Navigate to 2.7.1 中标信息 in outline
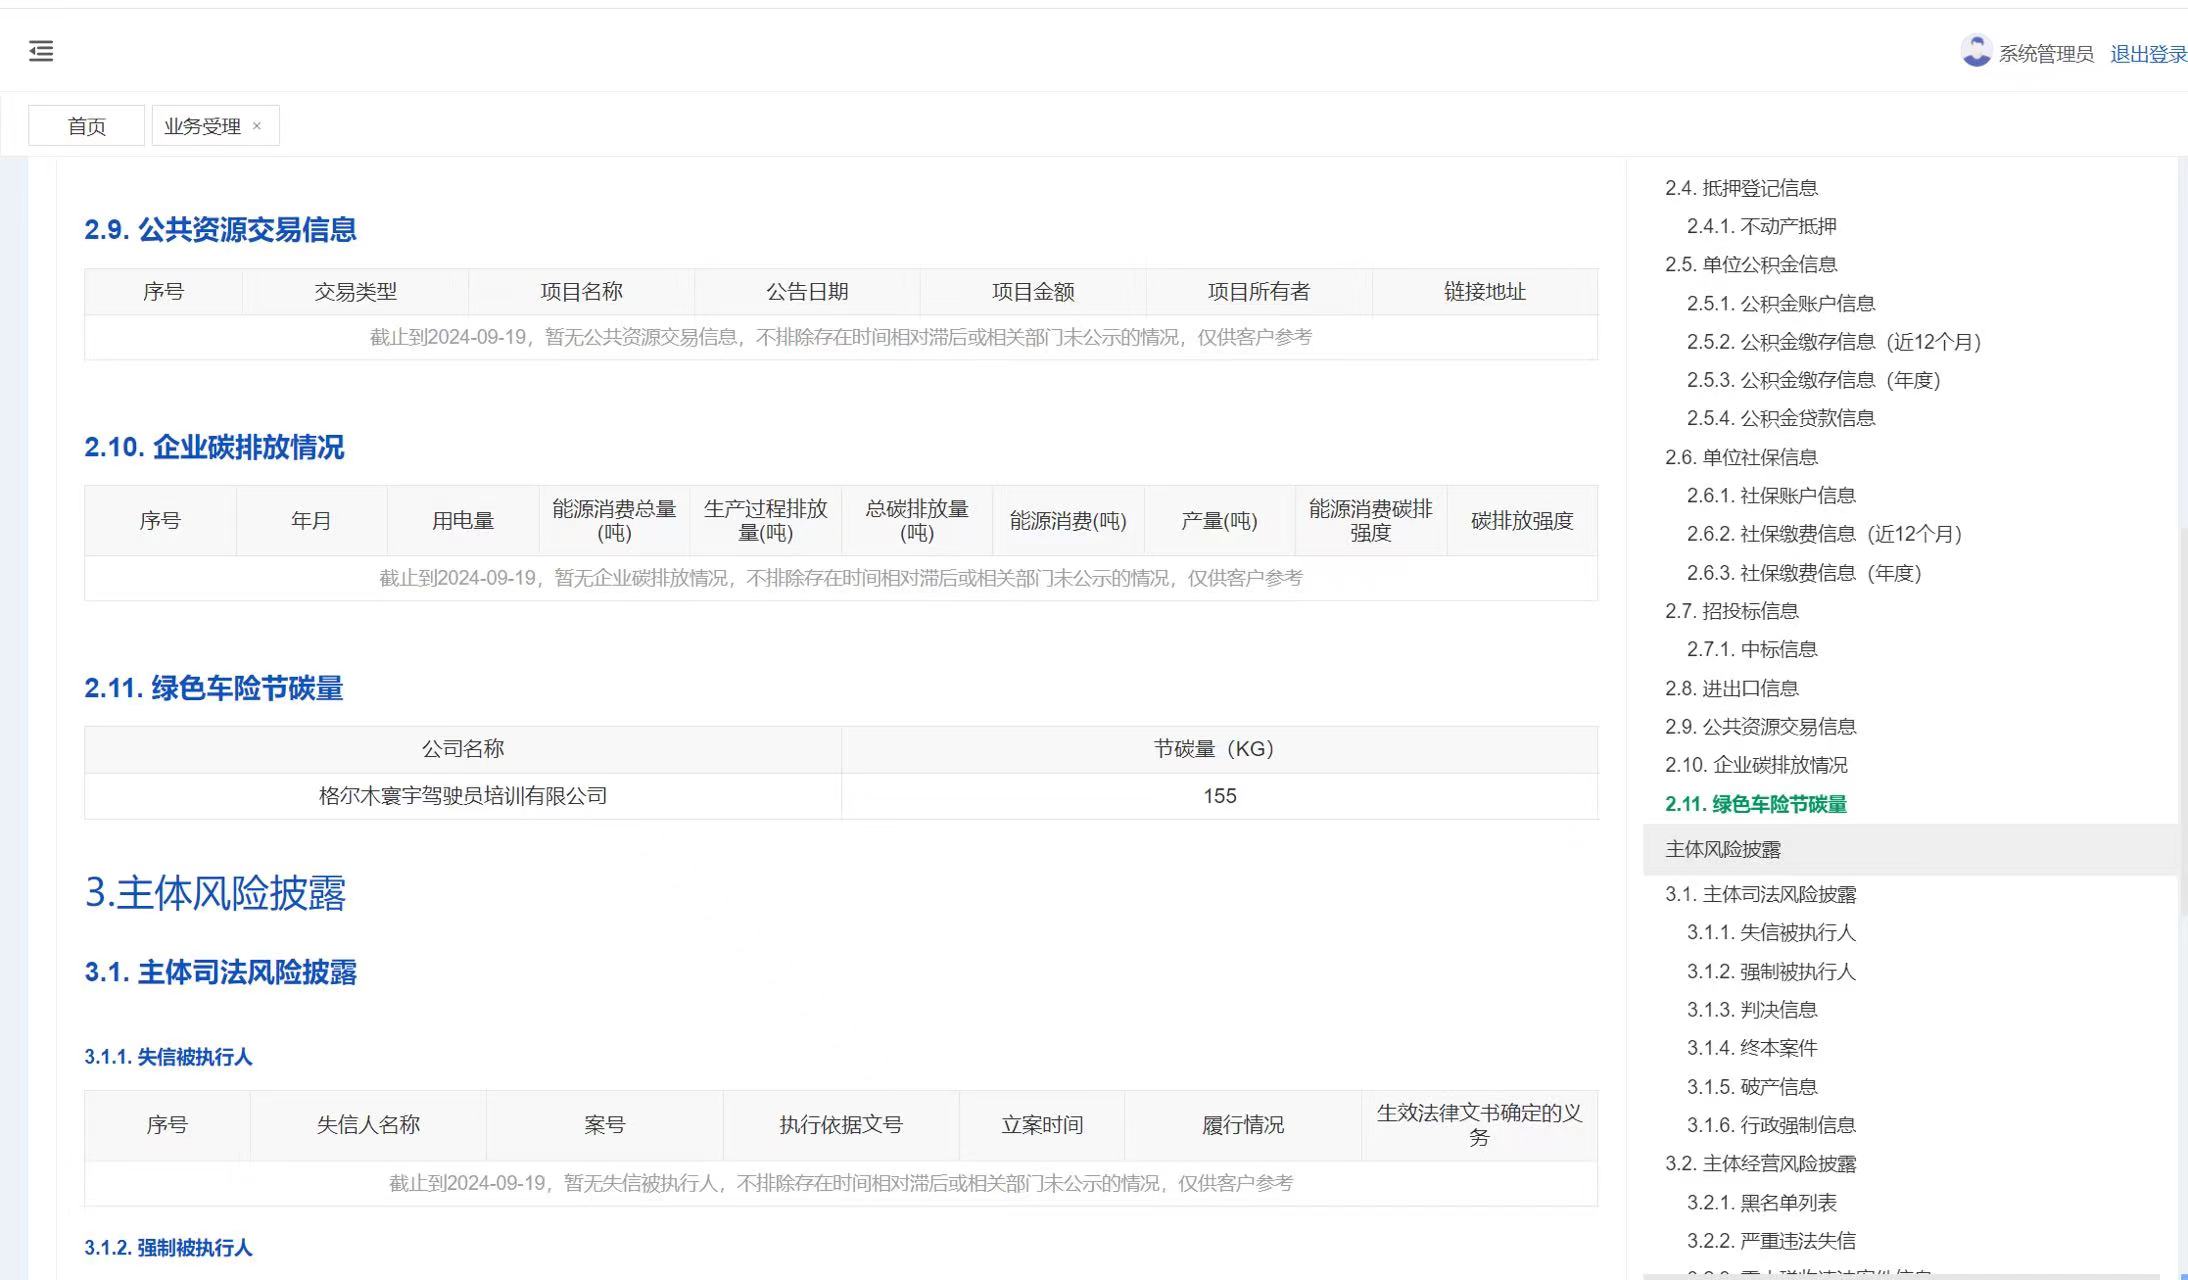 (x=1751, y=649)
